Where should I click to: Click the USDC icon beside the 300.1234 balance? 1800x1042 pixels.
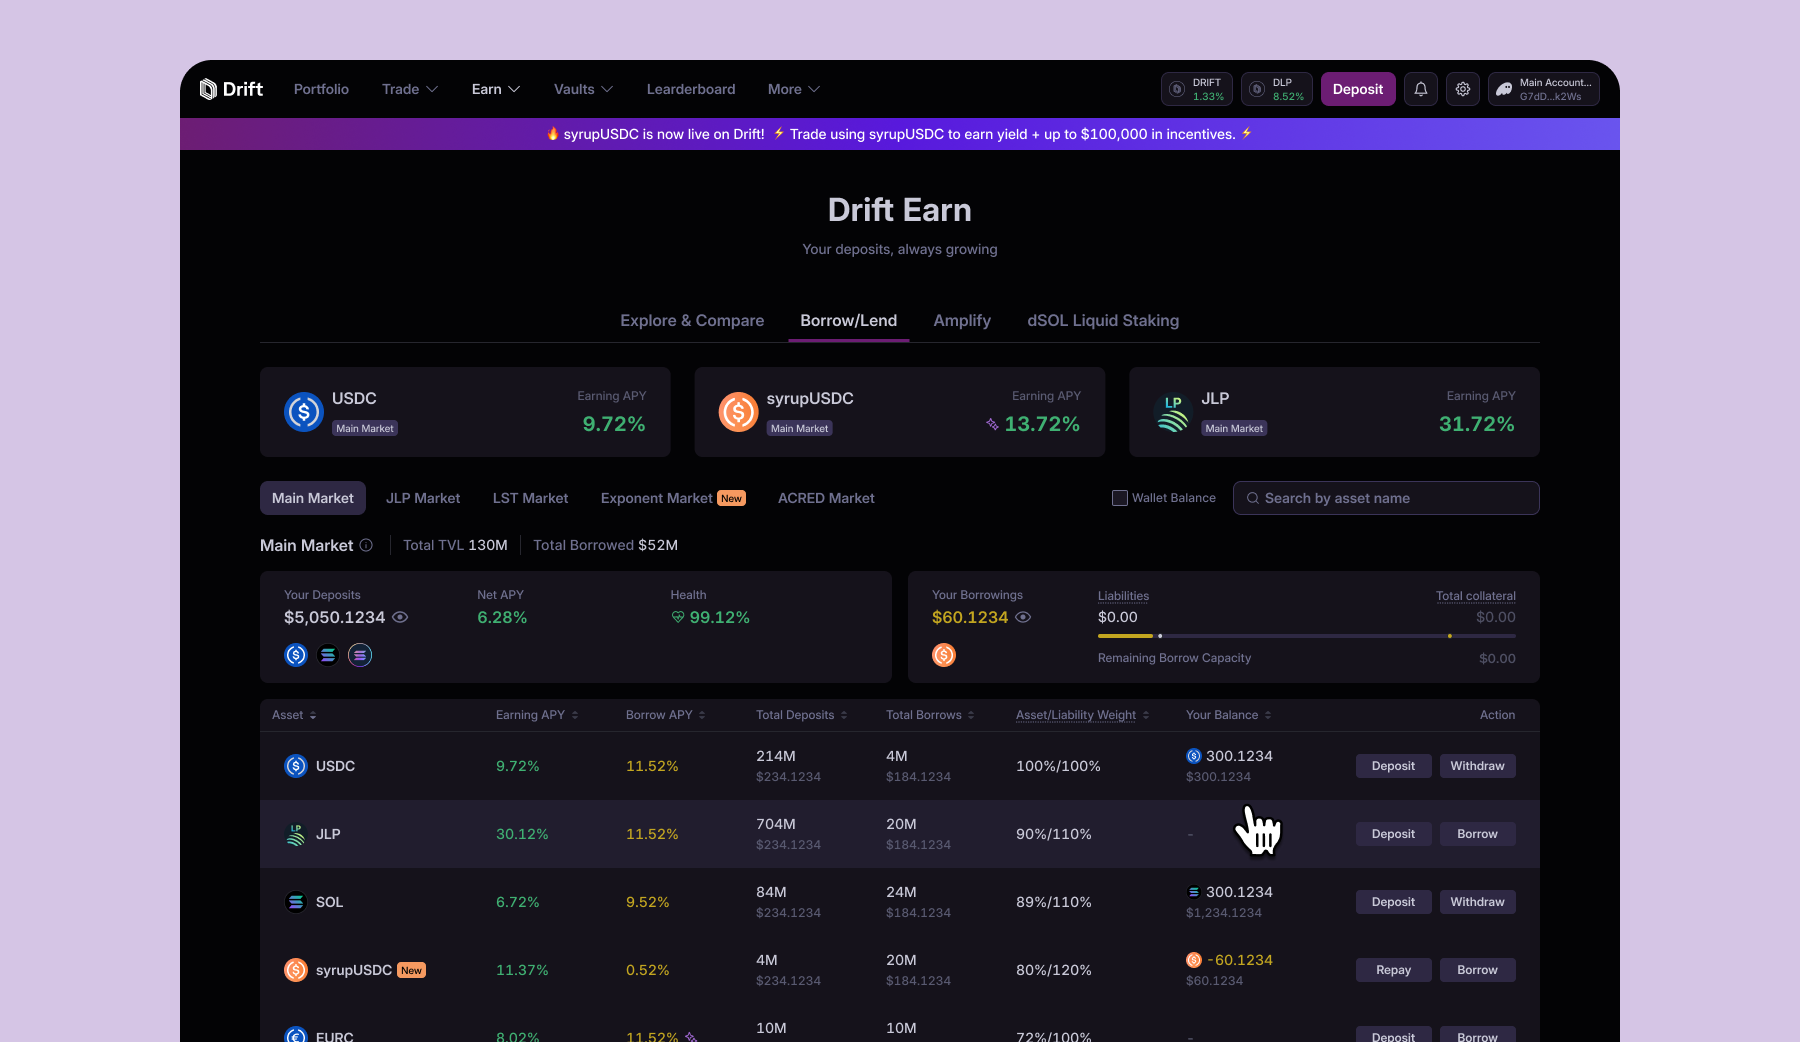click(1194, 756)
